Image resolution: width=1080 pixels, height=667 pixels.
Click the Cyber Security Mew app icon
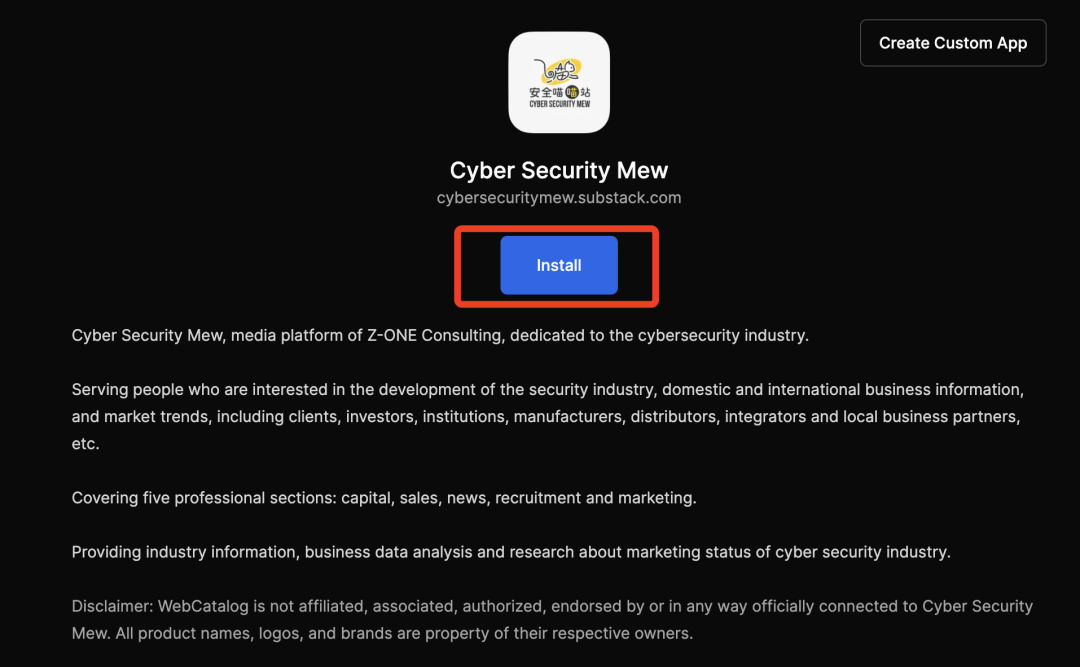(559, 82)
